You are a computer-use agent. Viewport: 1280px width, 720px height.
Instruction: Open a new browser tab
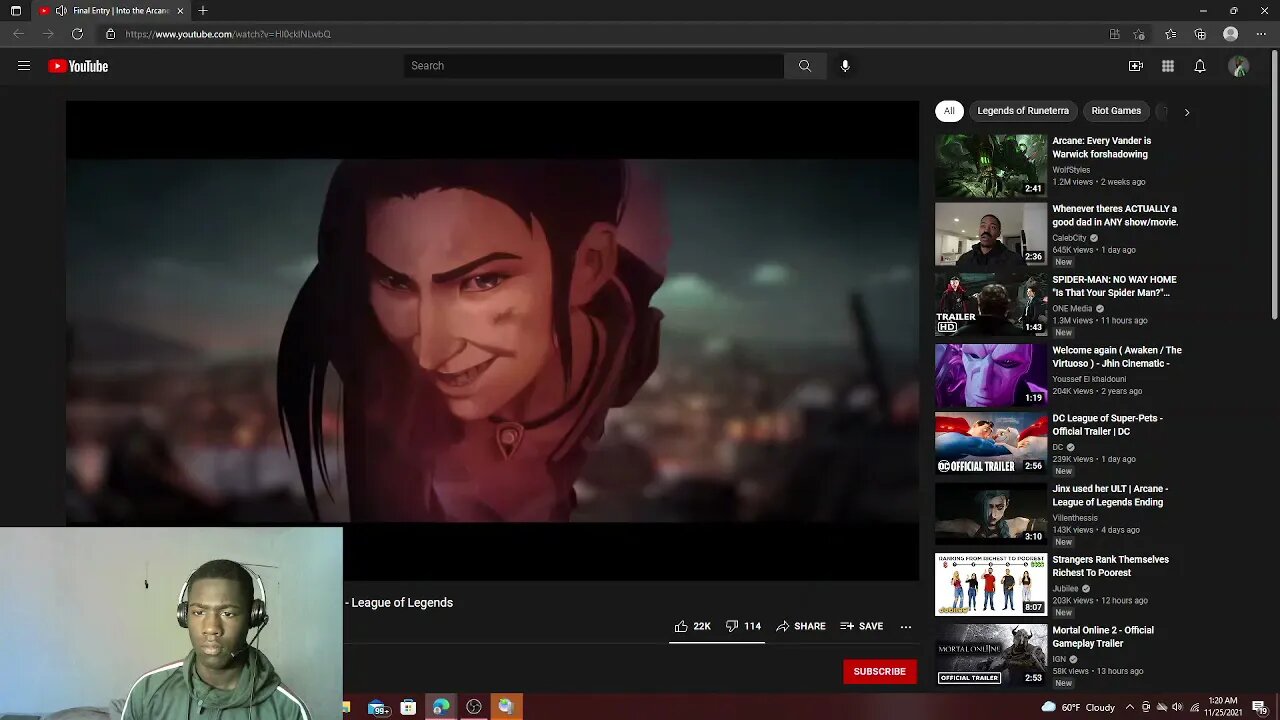[x=203, y=11]
